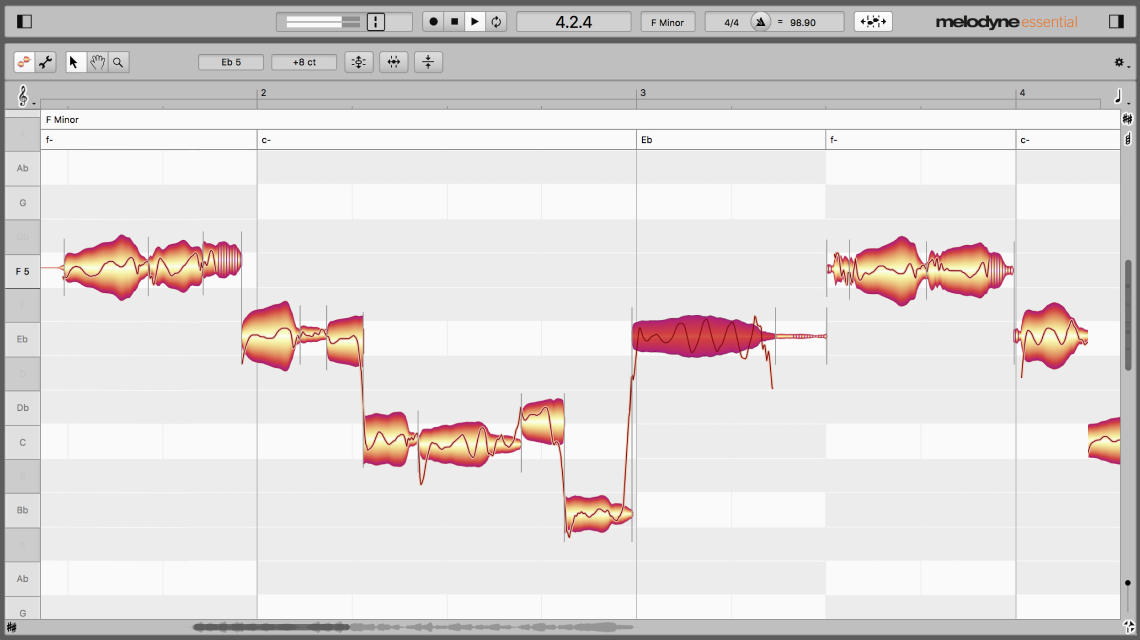This screenshot has width=1140, height=640.
Task: Toggle the Cycle loop button
Action: (496, 22)
